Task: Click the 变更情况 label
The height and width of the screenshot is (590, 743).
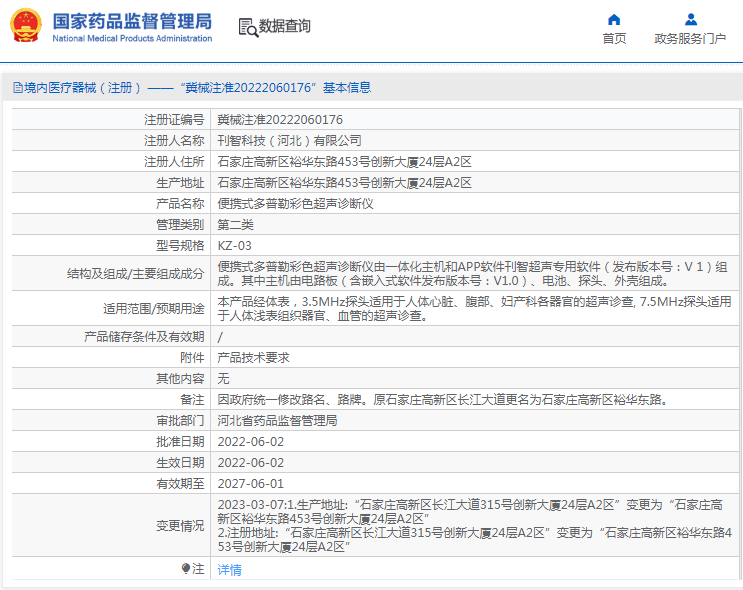Action: (x=180, y=526)
